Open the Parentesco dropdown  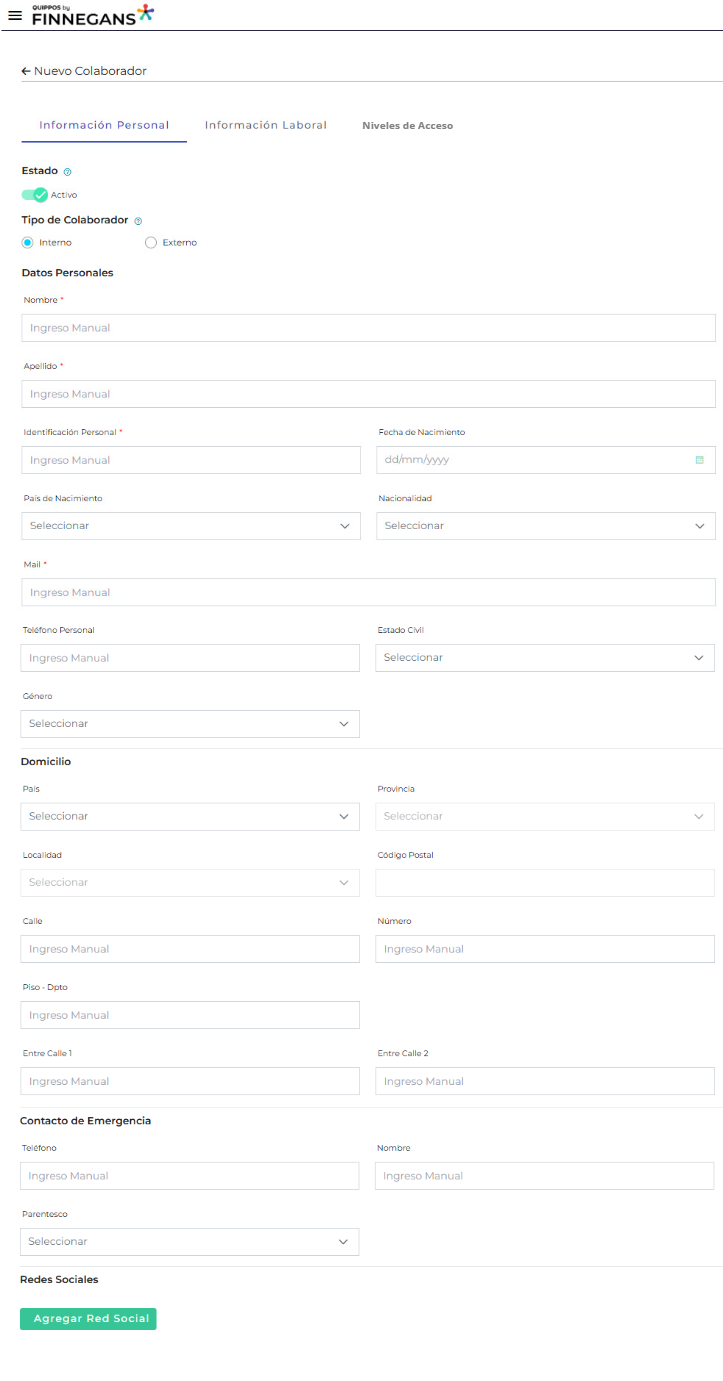coord(189,1242)
